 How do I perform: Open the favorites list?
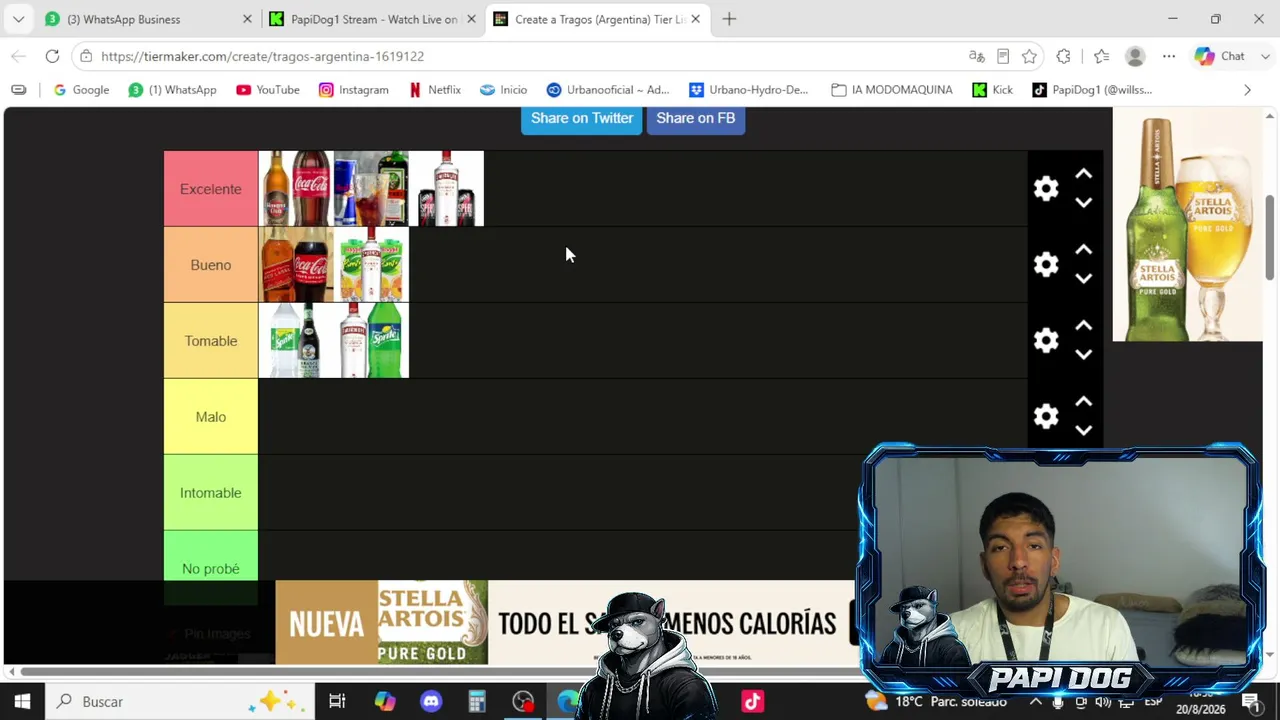click(x=1101, y=56)
